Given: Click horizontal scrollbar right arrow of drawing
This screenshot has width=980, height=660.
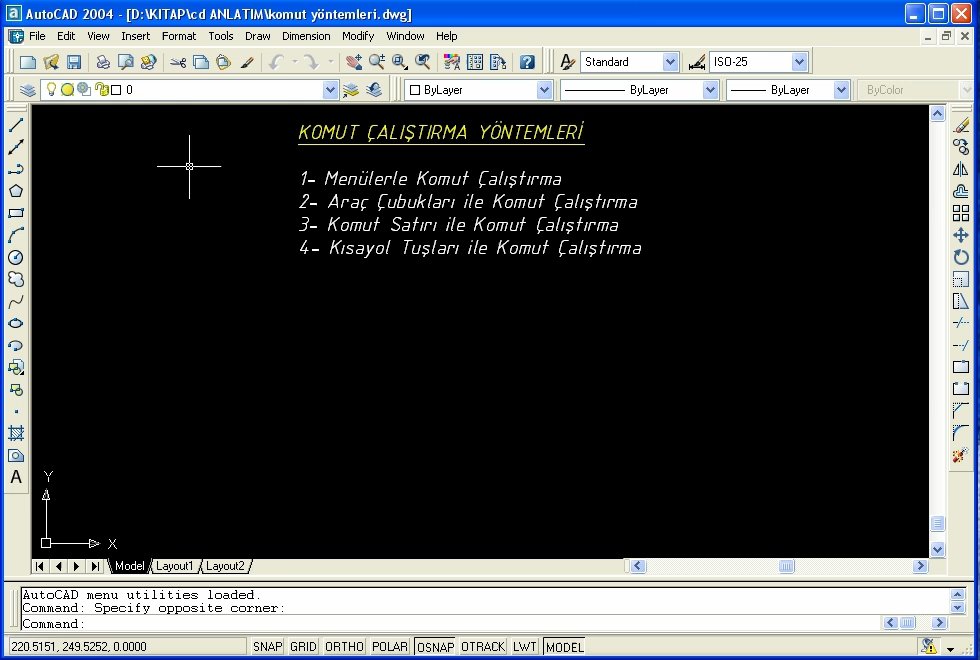Looking at the screenshot, I should [x=920, y=566].
